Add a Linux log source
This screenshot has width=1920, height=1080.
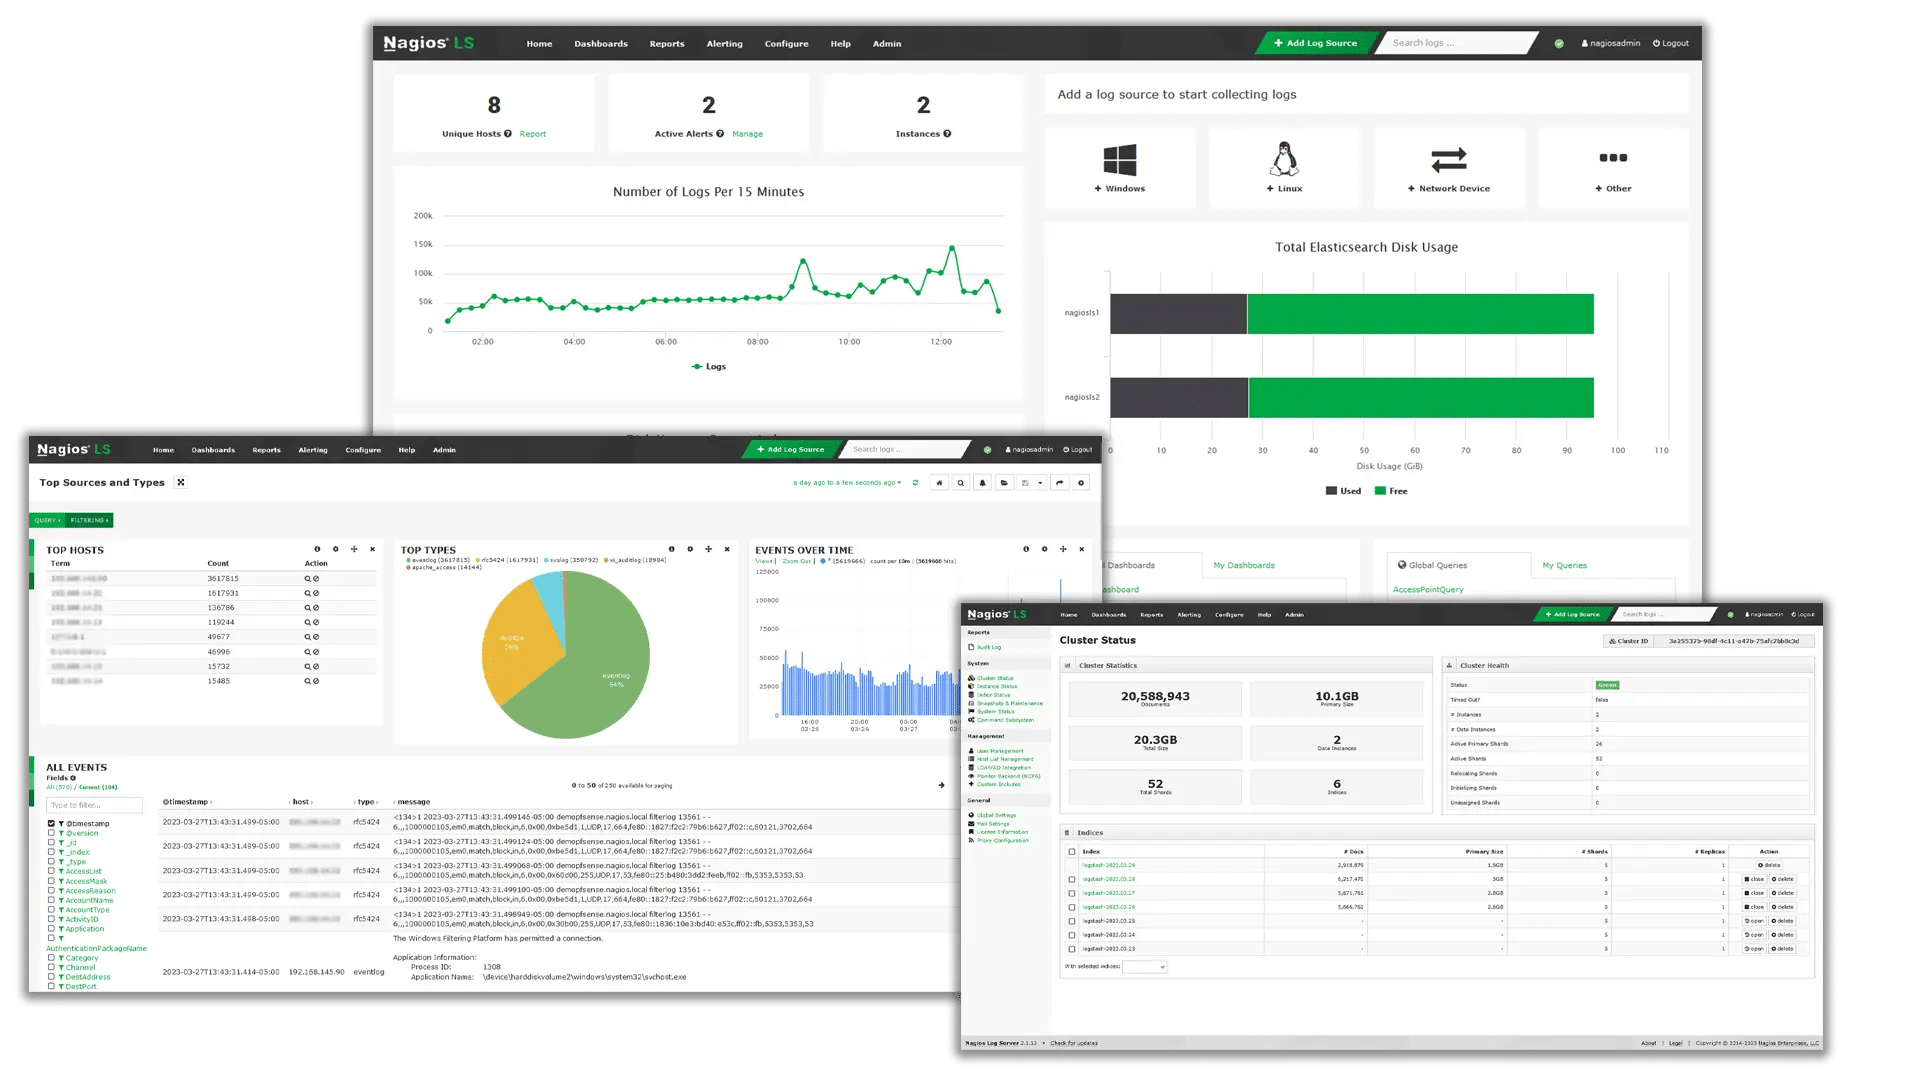(x=1284, y=168)
